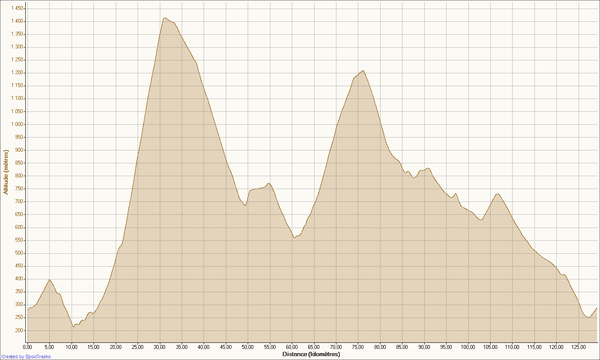Click the '1 150' altitude tick label
This screenshot has width=600, height=360.
pyautogui.click(x=17, y=86)
